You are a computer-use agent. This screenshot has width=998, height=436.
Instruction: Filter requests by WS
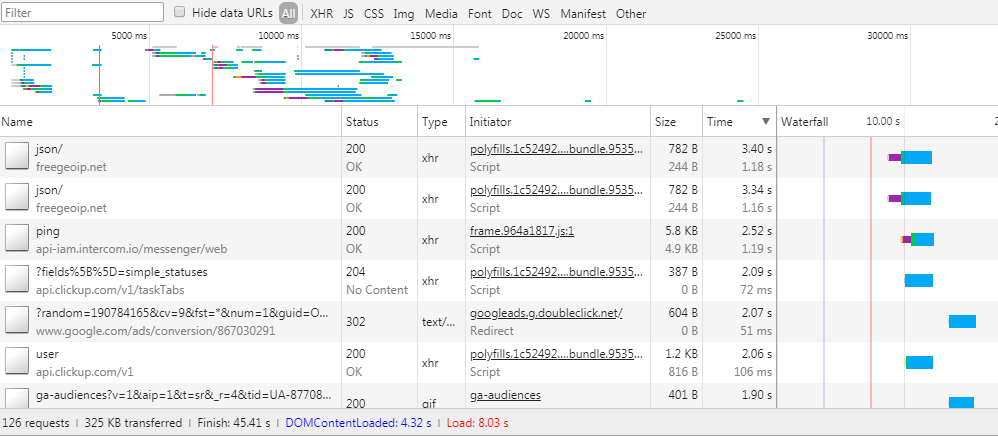541,13
